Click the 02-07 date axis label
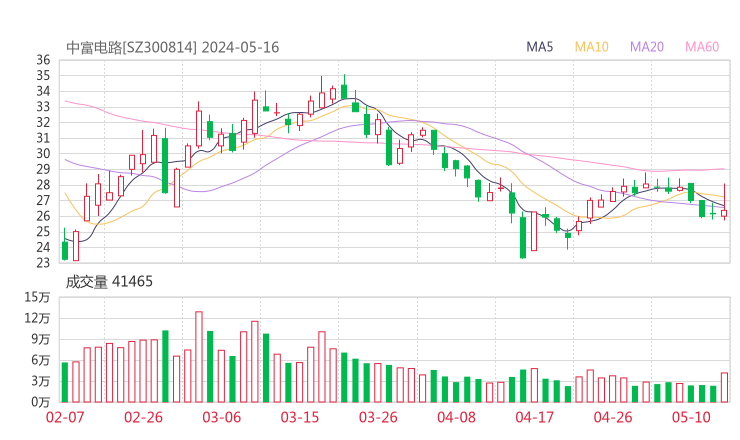 [x=65, y=417]
